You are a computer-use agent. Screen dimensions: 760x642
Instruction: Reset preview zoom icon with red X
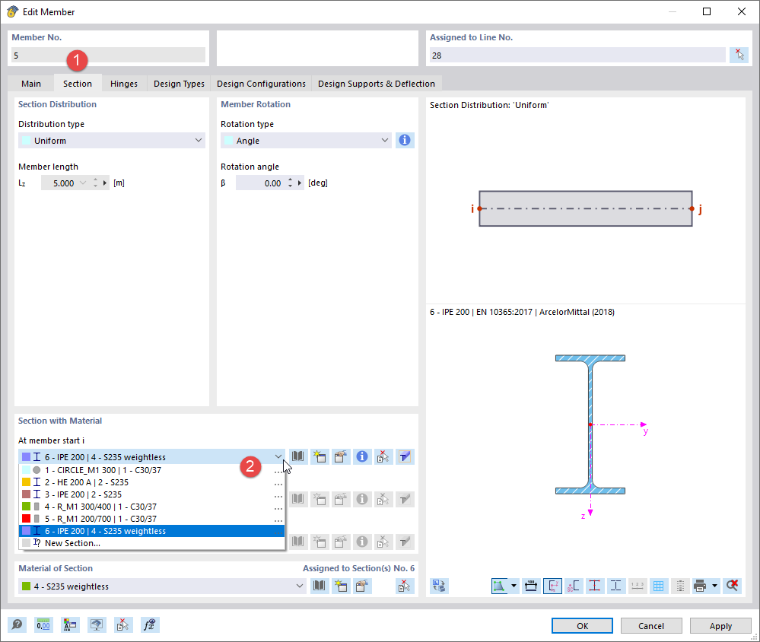pos(732,586)
